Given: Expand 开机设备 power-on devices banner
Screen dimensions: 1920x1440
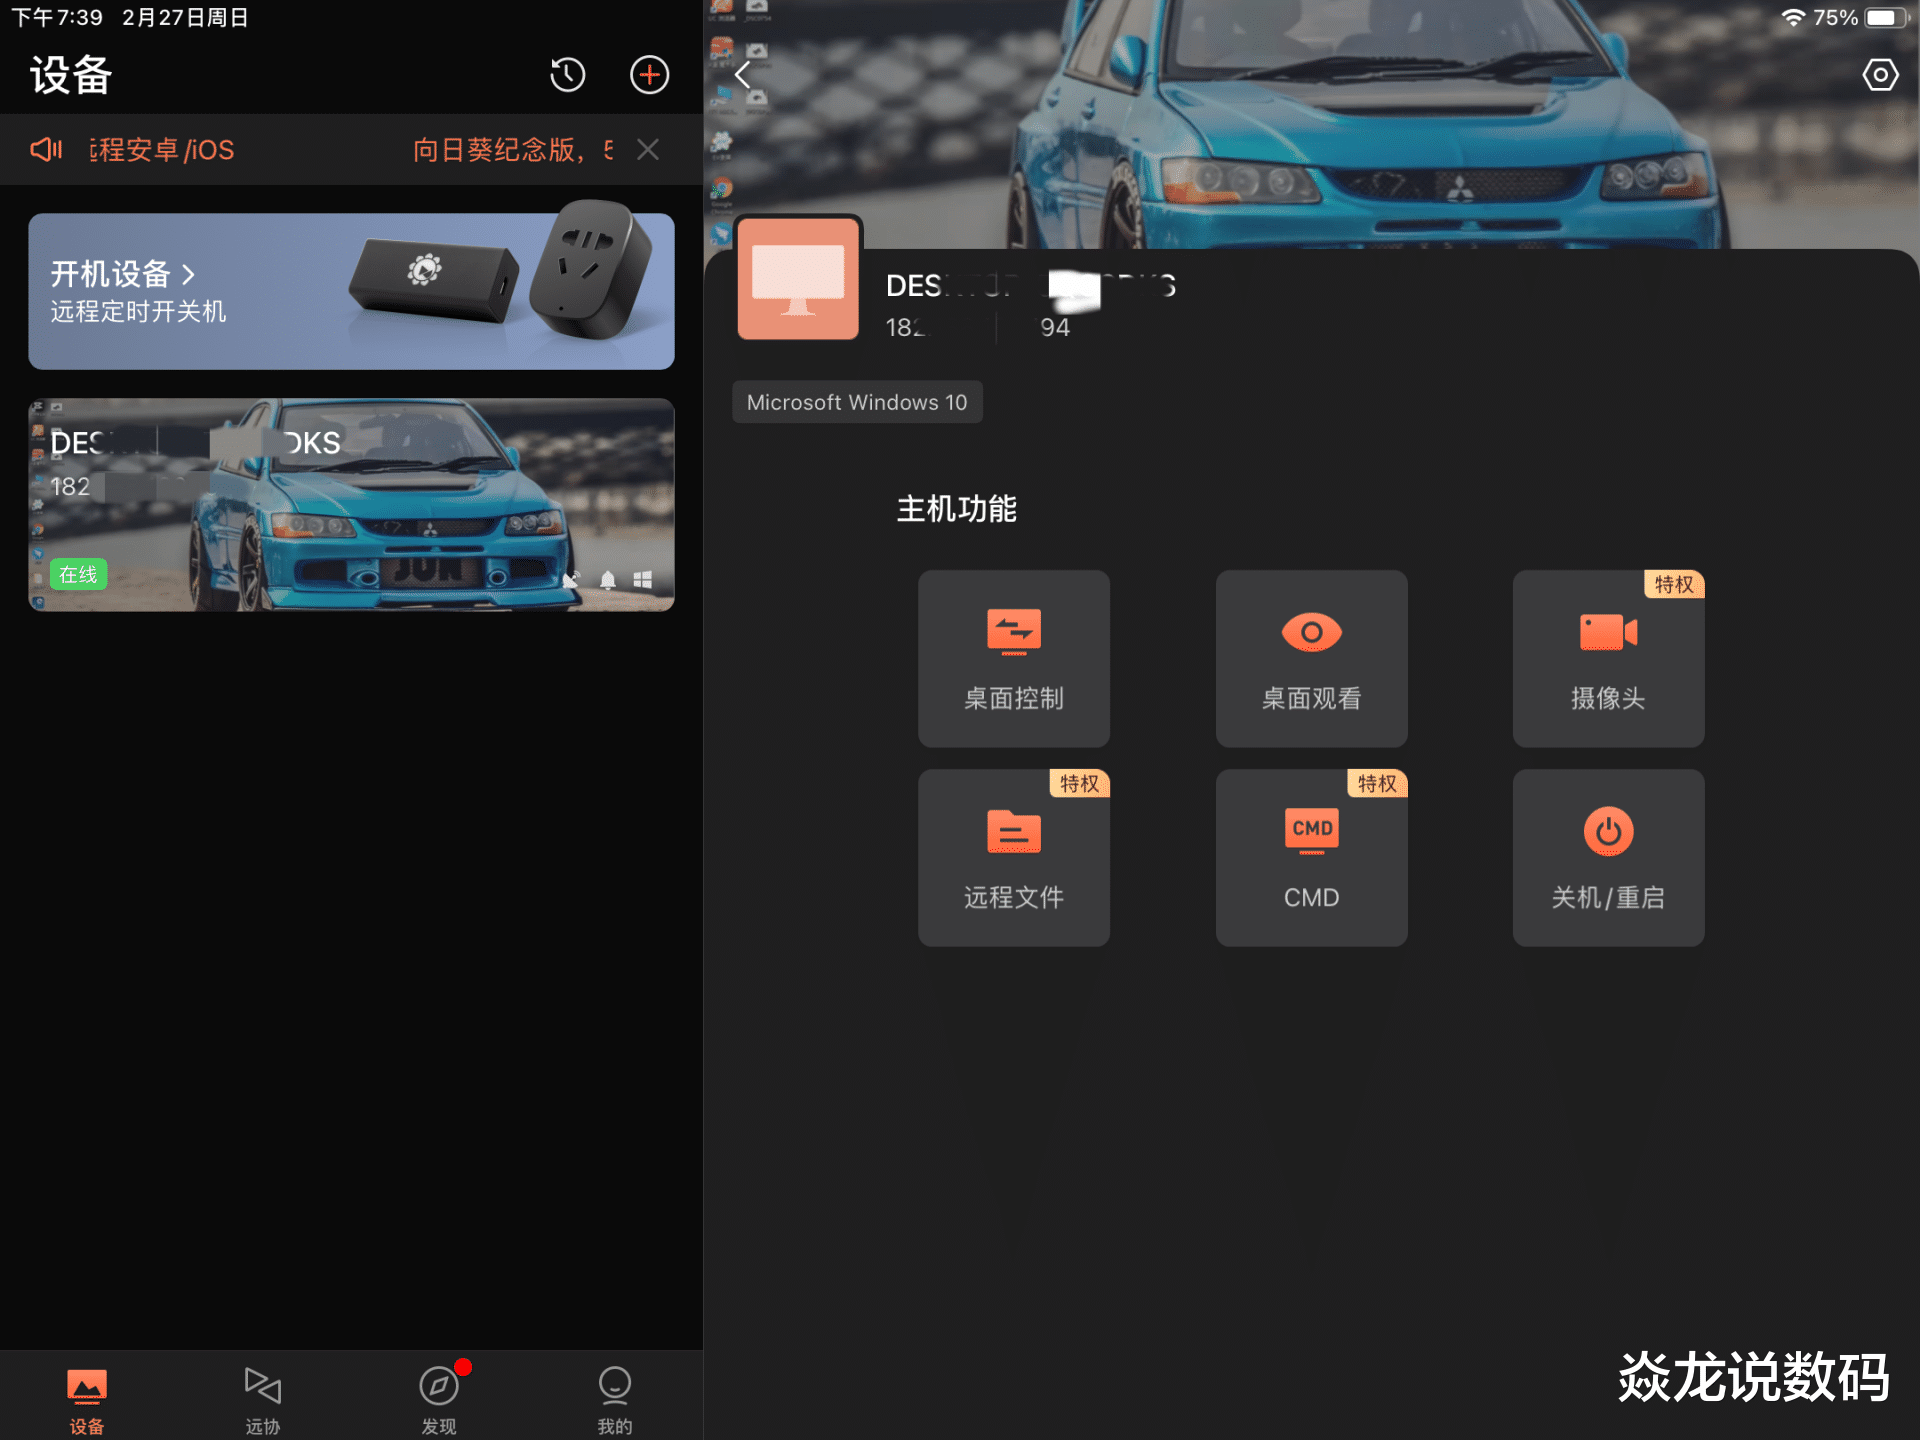Looking at the screenshot, I should coord(350,291).
